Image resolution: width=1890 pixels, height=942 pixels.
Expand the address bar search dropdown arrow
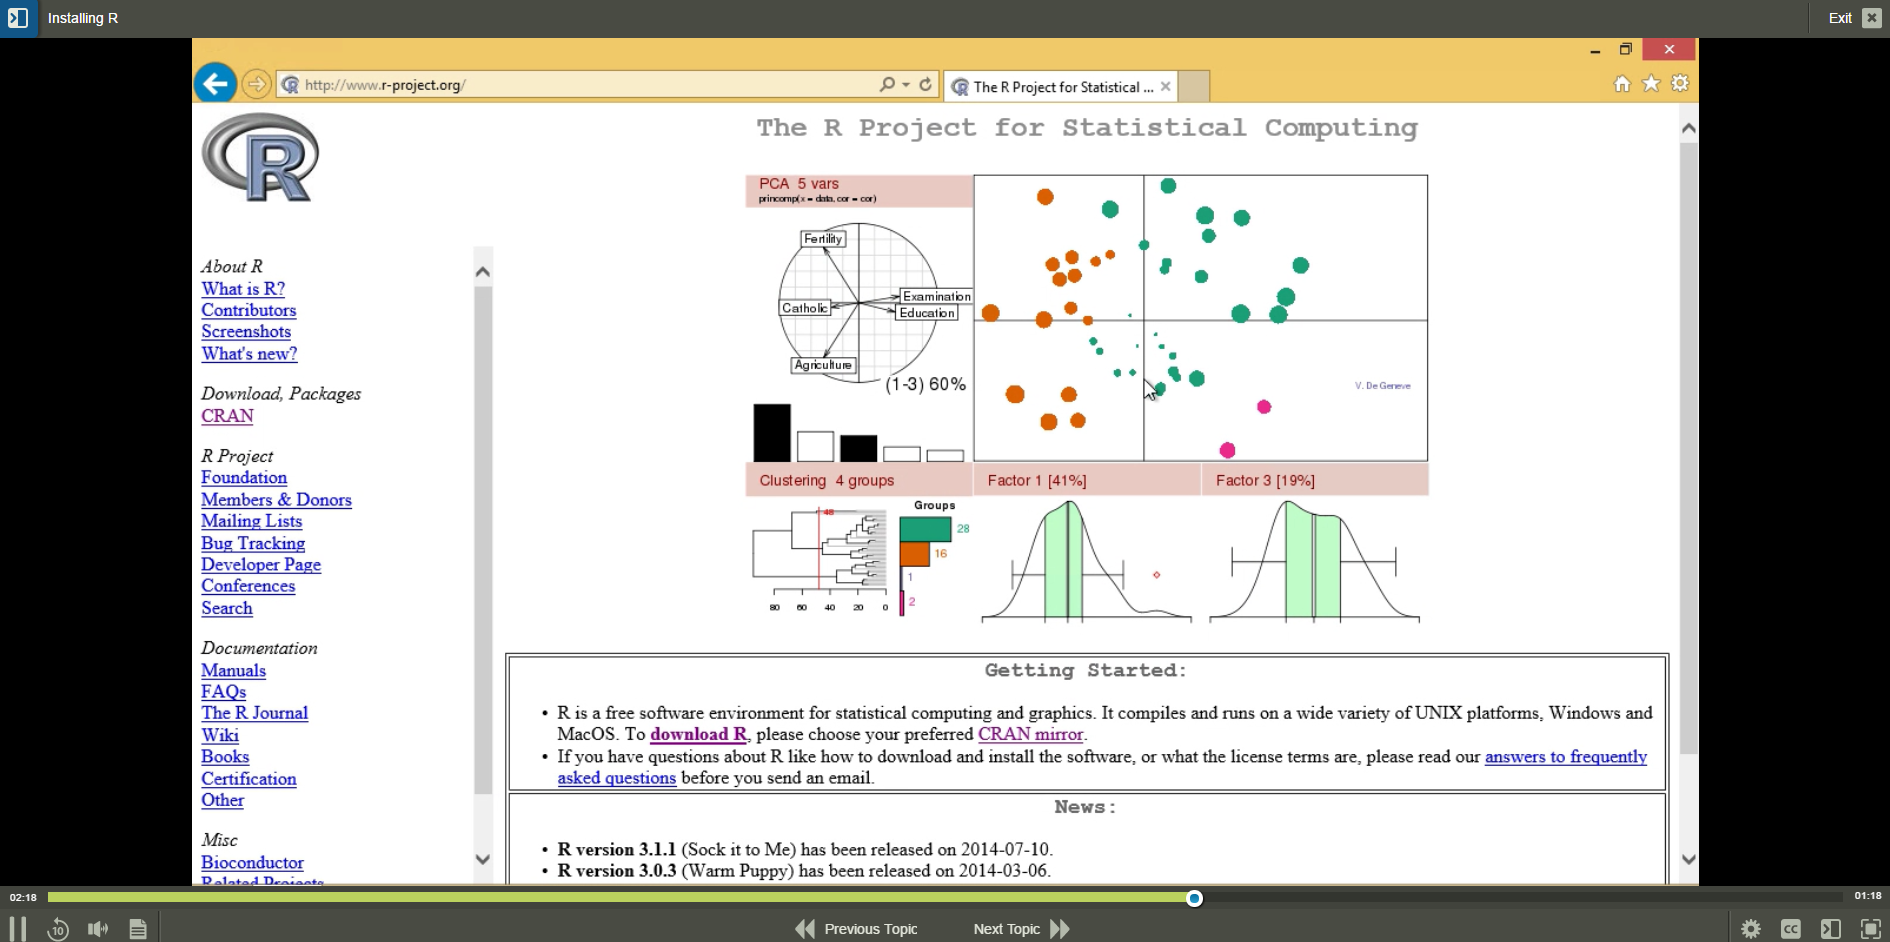coord(906,85)
